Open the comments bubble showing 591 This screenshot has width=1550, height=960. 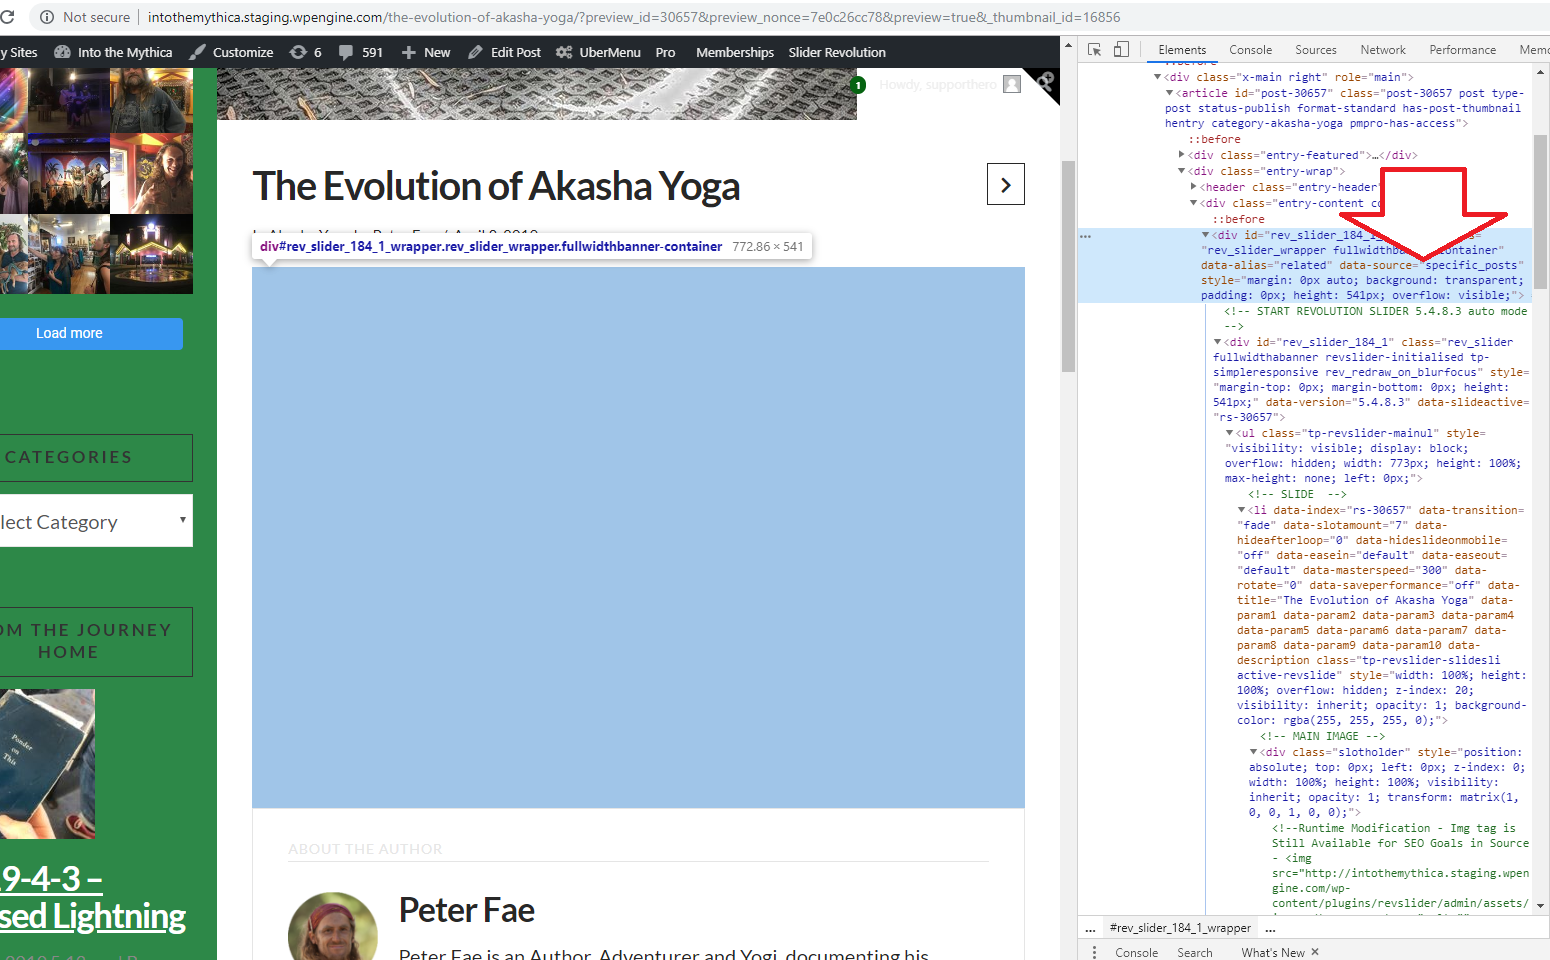(x=346, y=52)
